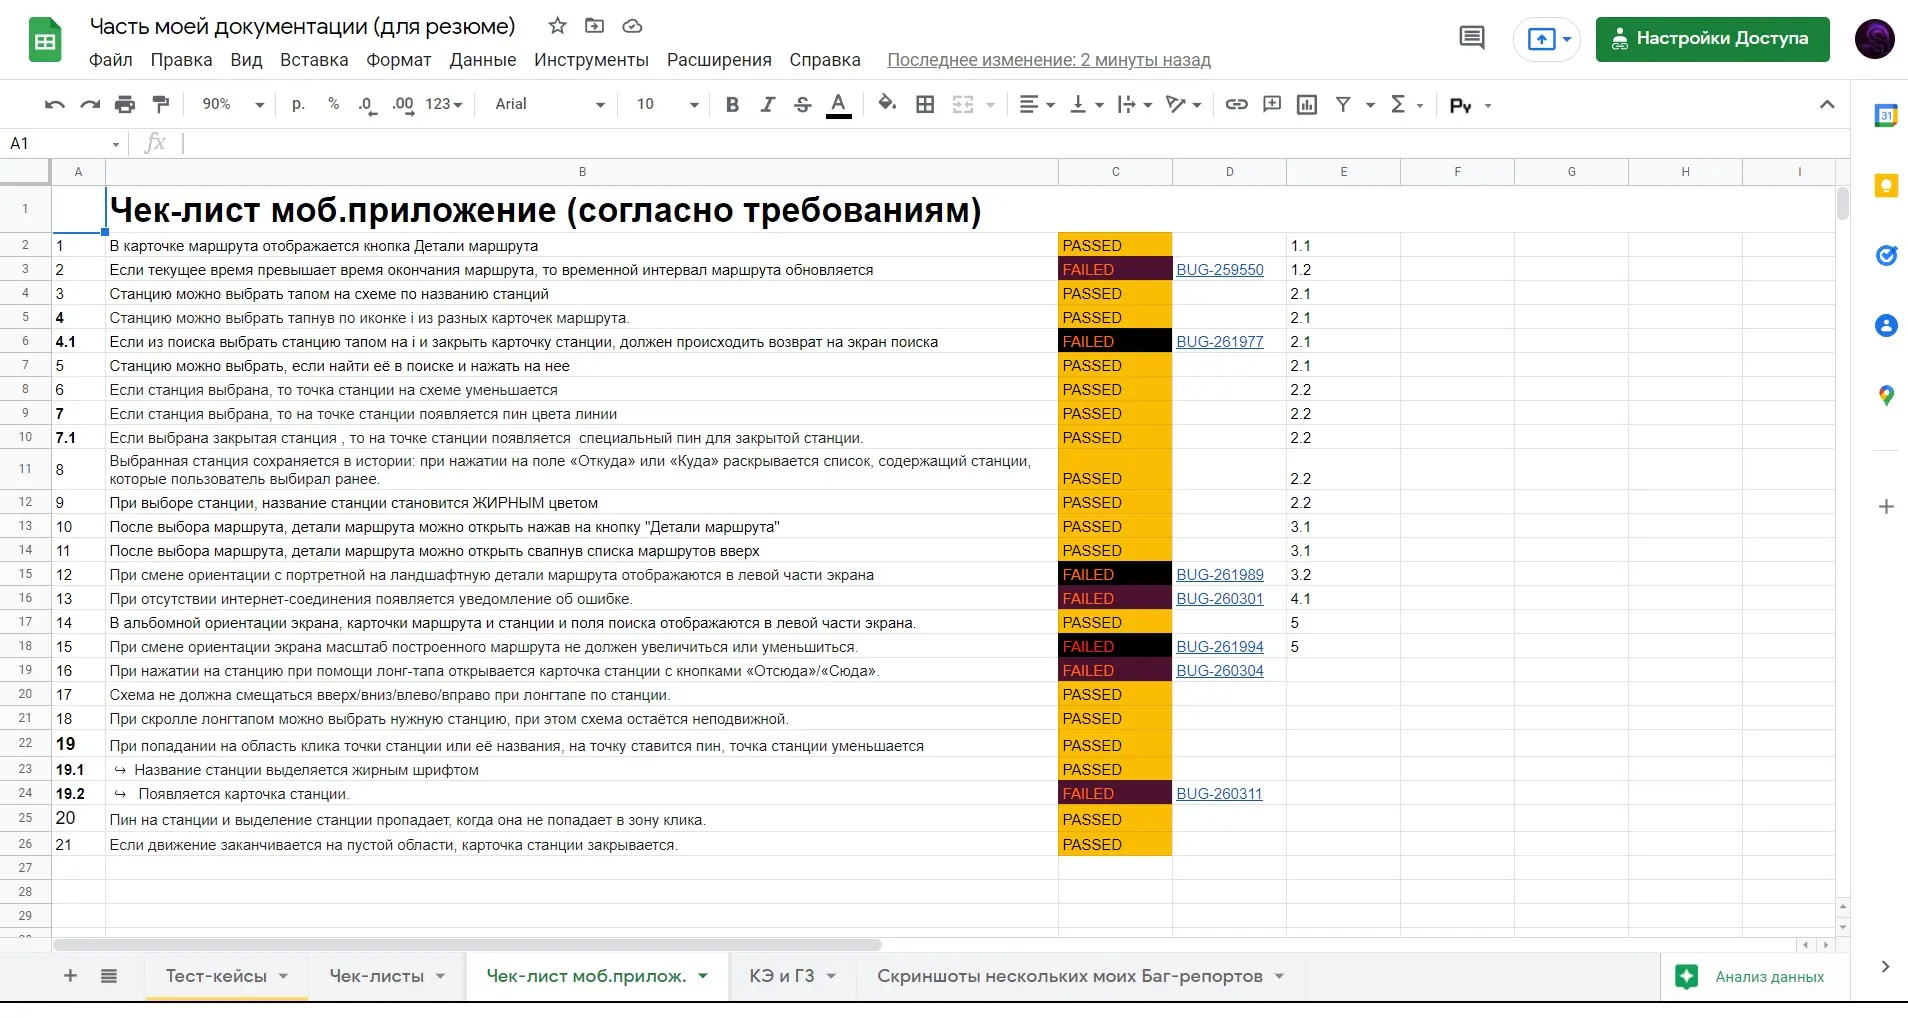1908x1018 pixels.
Task: Expand the filter views arrow
Action: click(x=1370, y=105)
